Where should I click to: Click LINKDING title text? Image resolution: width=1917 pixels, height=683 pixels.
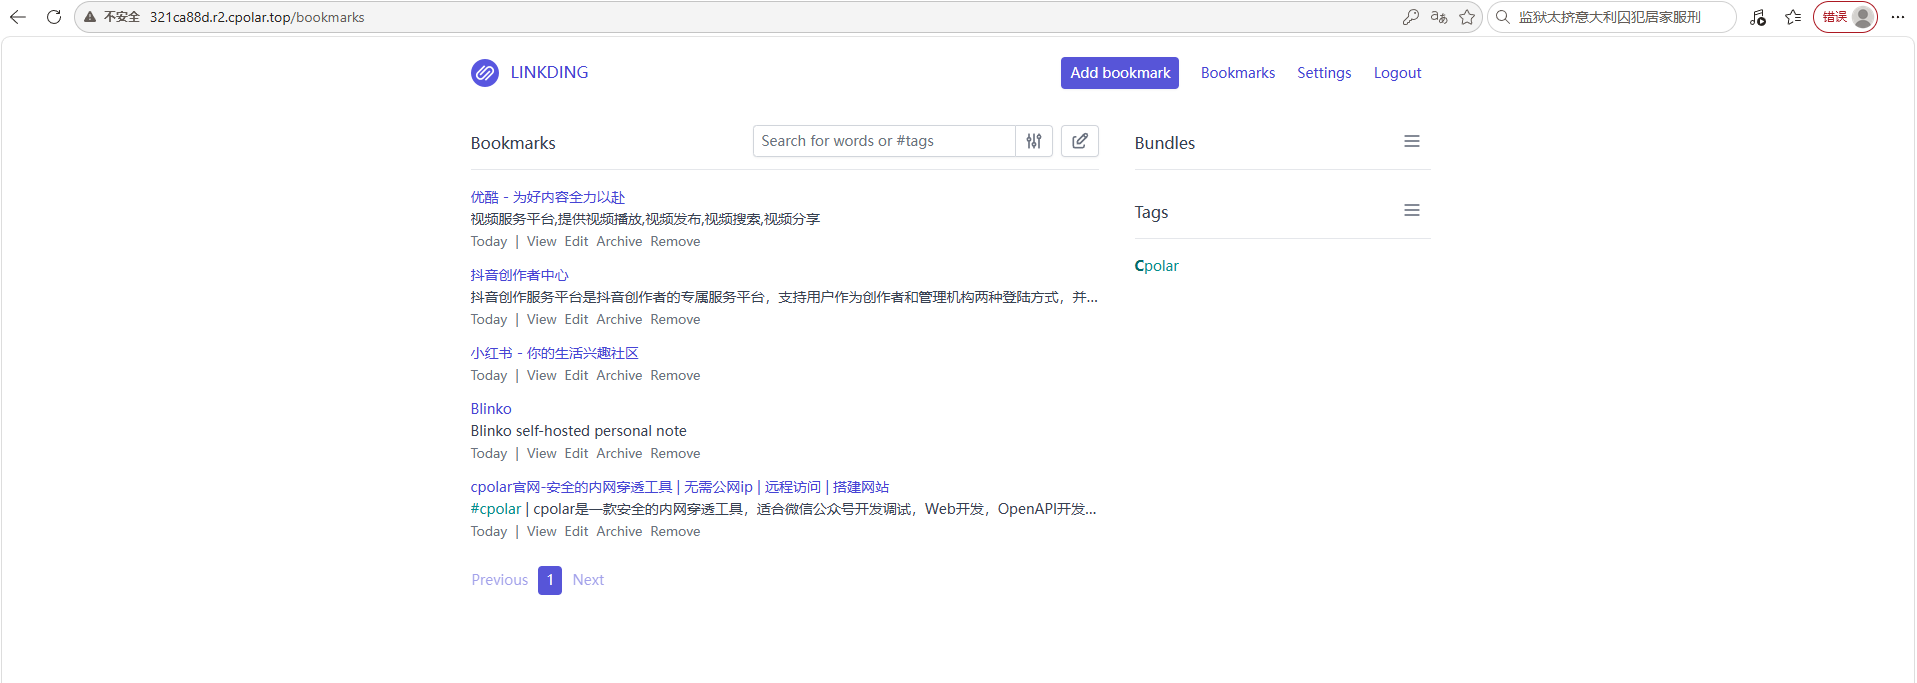pyautogui.click(x=549, y=72)
